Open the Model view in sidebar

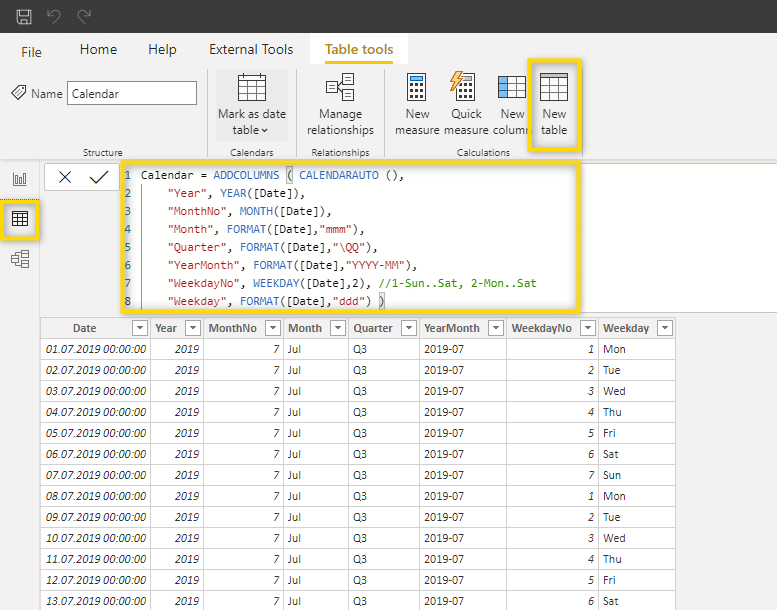[20, 259]
